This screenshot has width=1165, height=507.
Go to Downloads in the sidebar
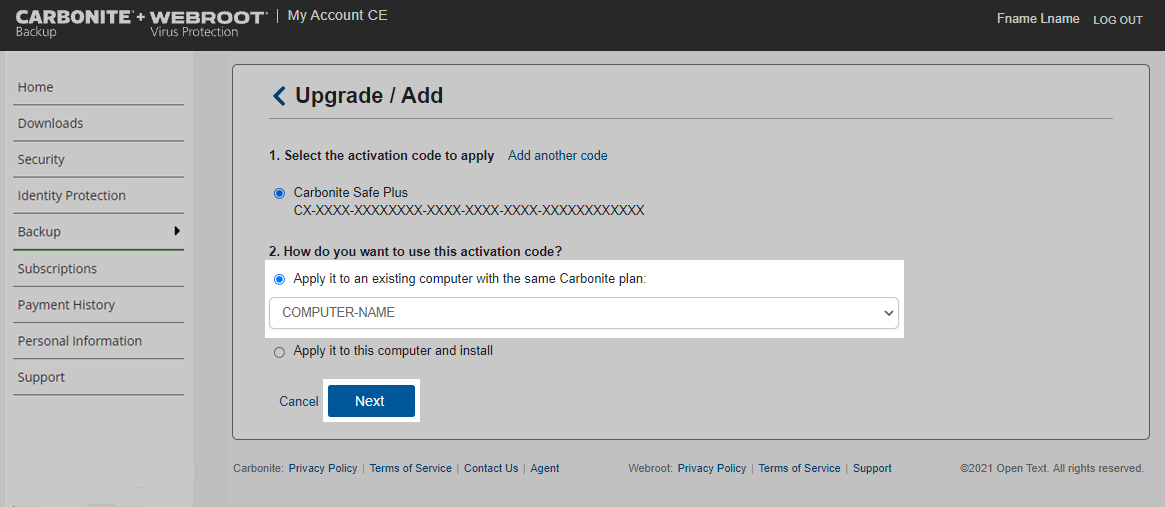tap(99, 123)
